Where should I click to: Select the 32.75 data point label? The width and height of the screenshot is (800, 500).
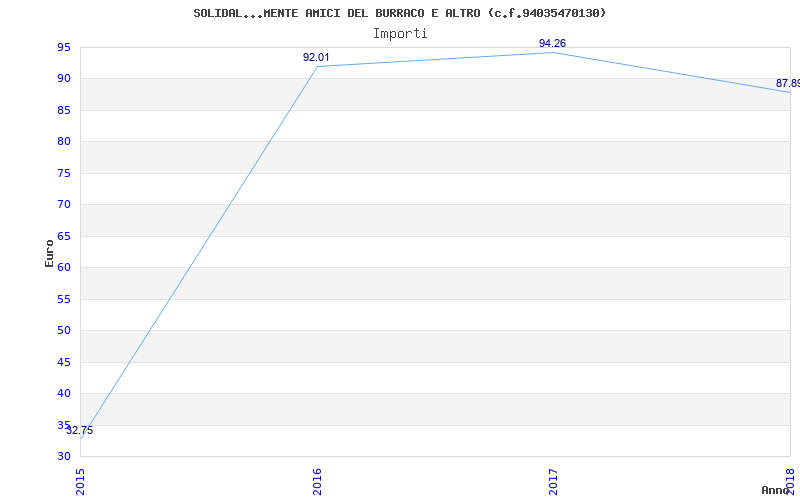pos(80,430)
